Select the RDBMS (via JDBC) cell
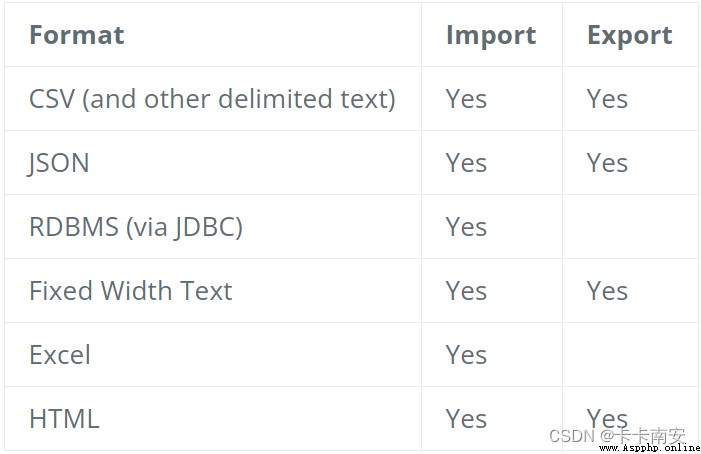 coord(136,227)
